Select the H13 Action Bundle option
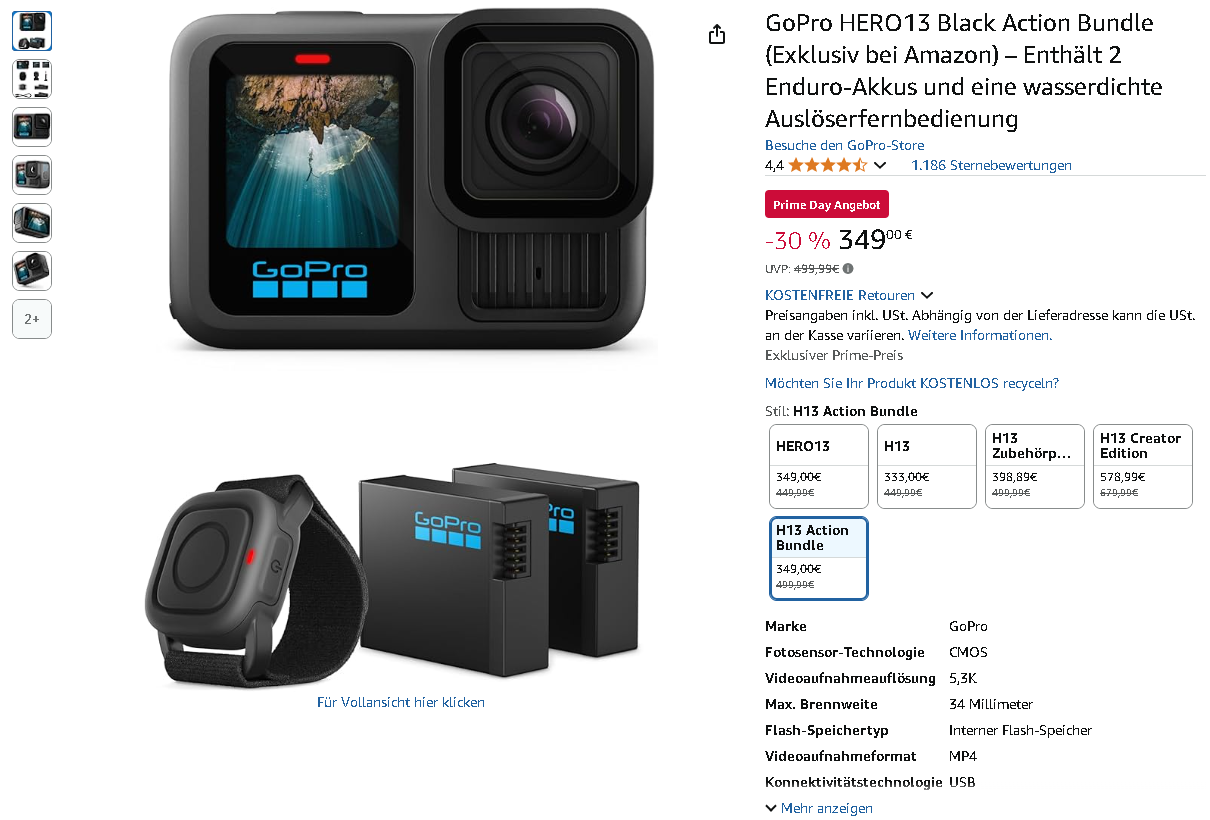The height and width of the screenshot is (820, 1210). click(x=819, y=558)
